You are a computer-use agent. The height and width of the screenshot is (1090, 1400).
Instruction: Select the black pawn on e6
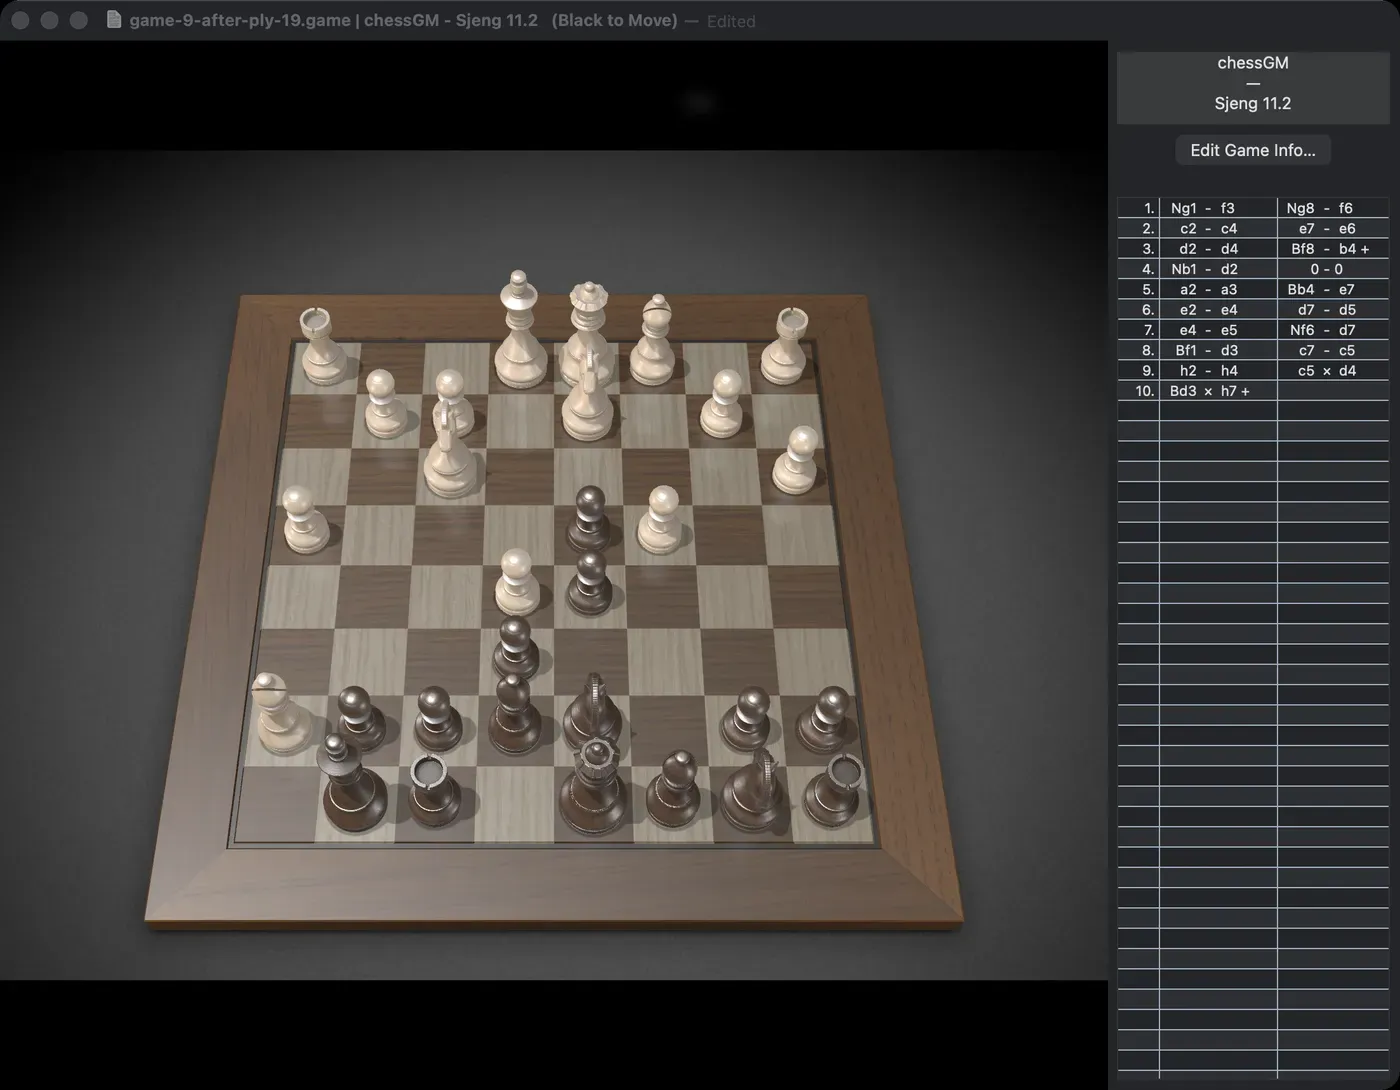[515, 648]
